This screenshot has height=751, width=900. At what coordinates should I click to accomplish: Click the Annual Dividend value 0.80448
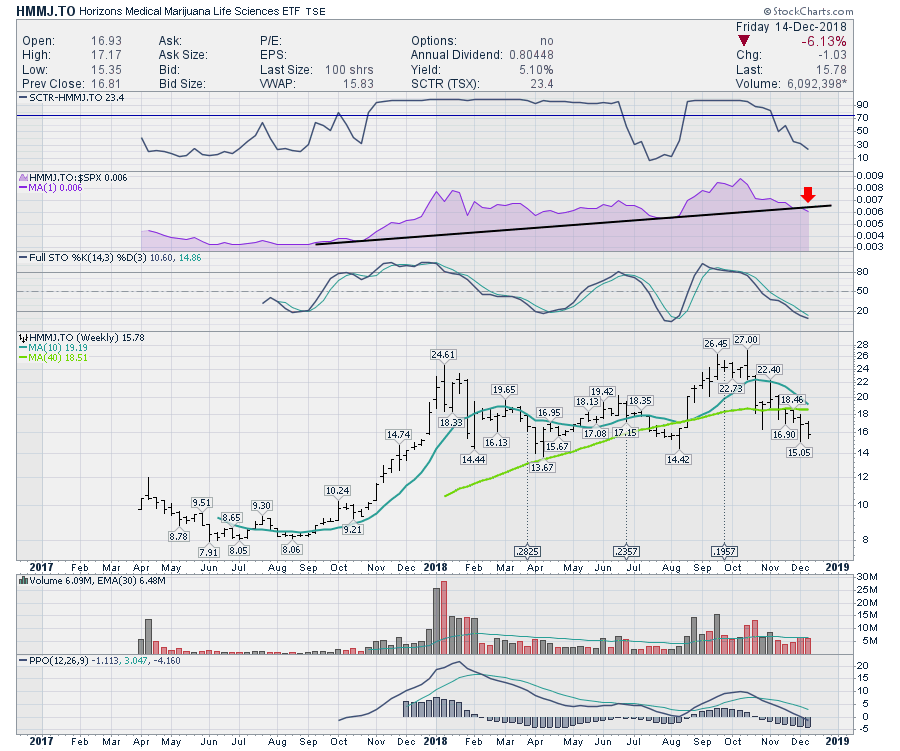[x=532, y=55]
